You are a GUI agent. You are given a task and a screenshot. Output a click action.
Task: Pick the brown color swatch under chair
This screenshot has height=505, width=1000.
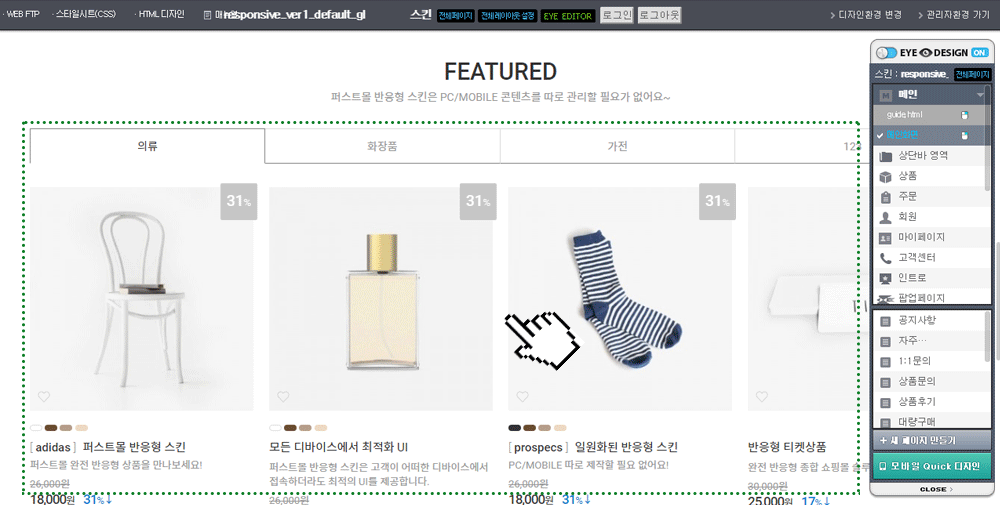(51, 428)
